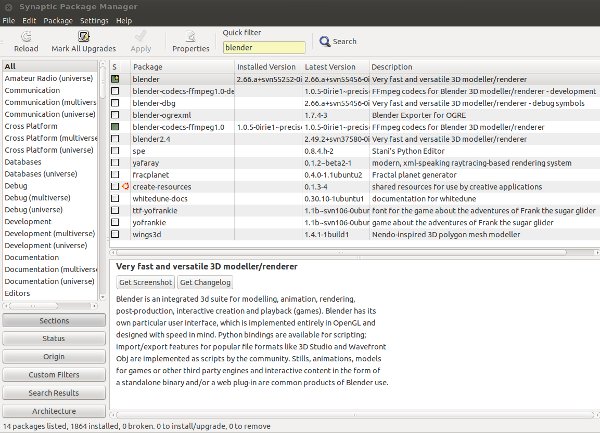Image resolution: width=600 pixels, height=433 pixels.
Task: Click the Origin filter button
Action: pos(54,356)
